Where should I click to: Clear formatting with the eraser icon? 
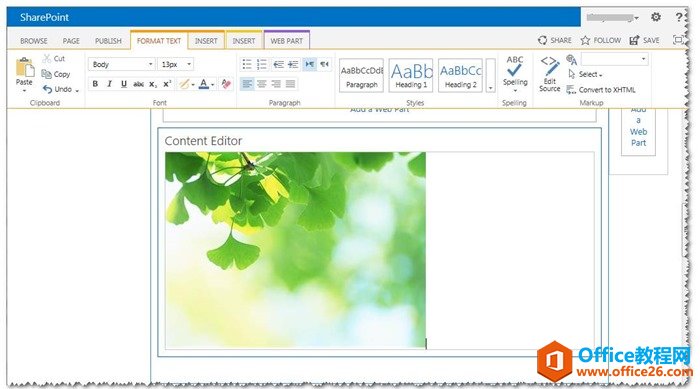(226, 84)
